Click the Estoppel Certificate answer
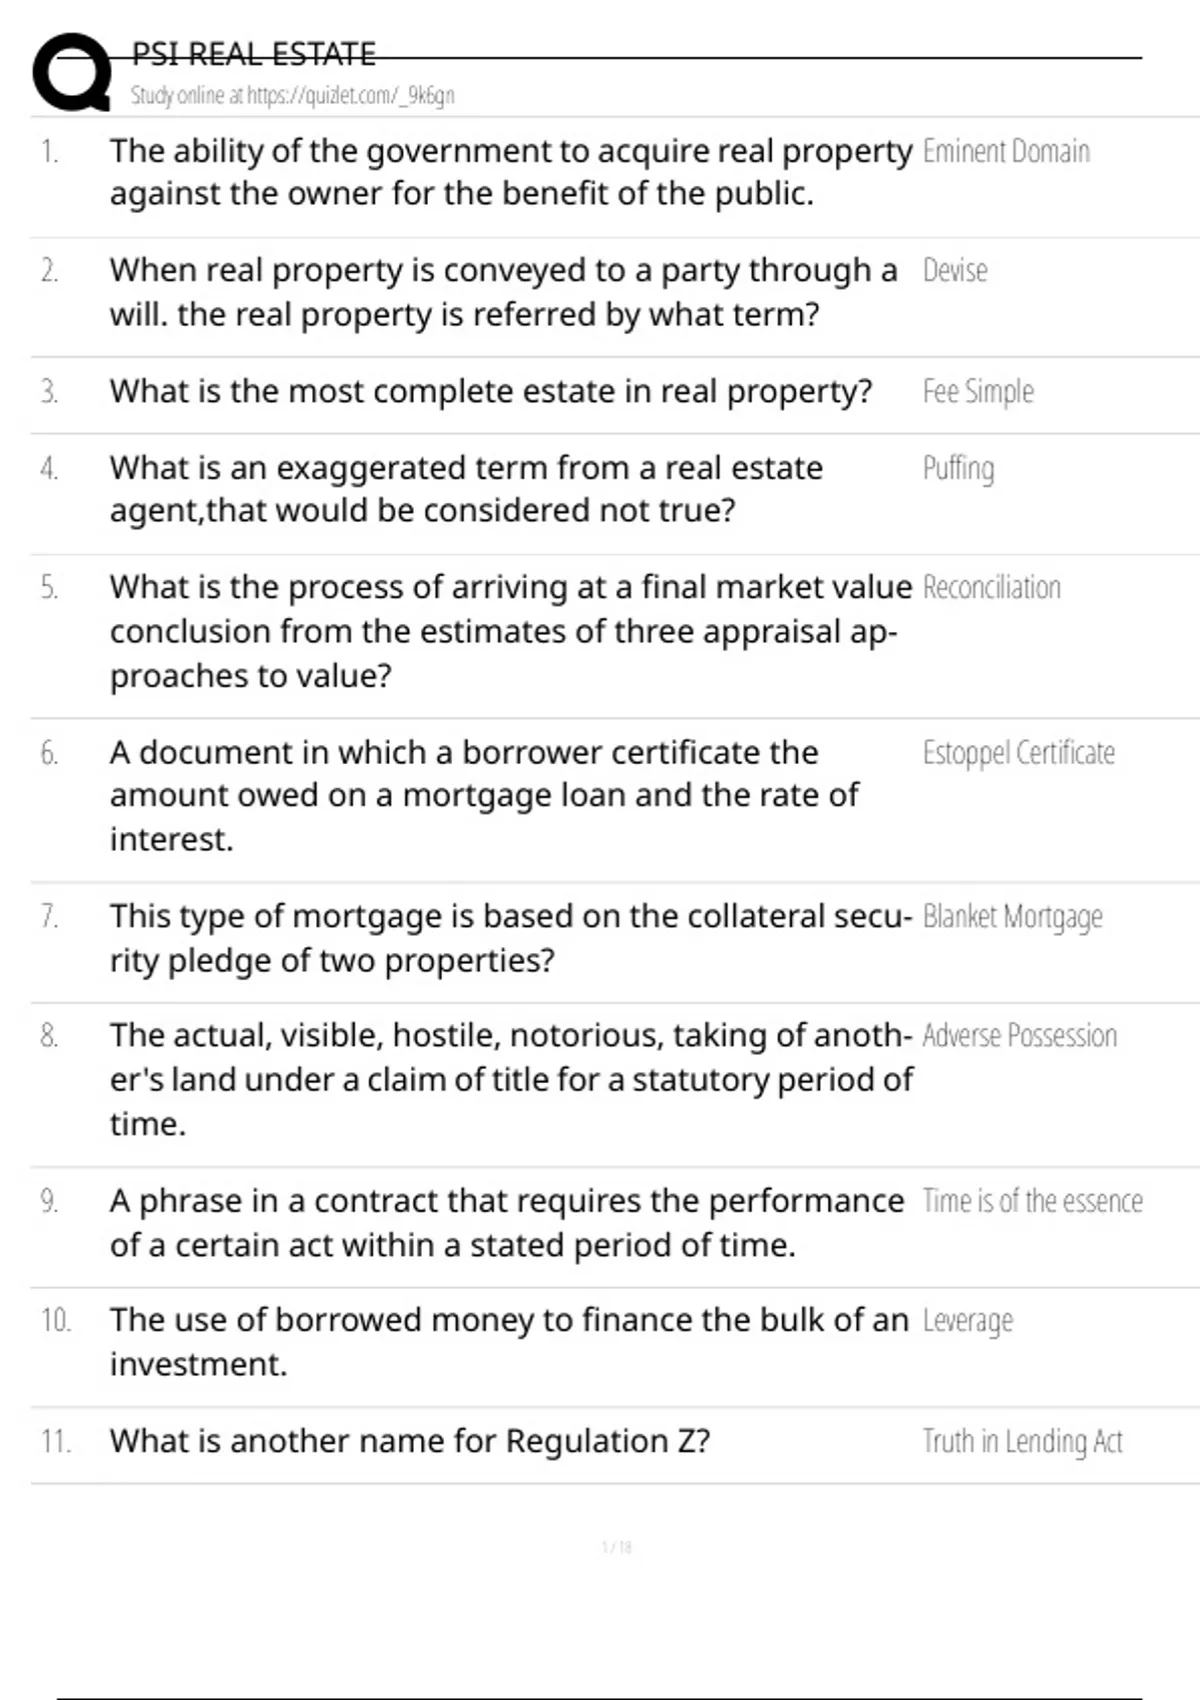The width and height of the screenshot is (1200, 1700). 1018,752
